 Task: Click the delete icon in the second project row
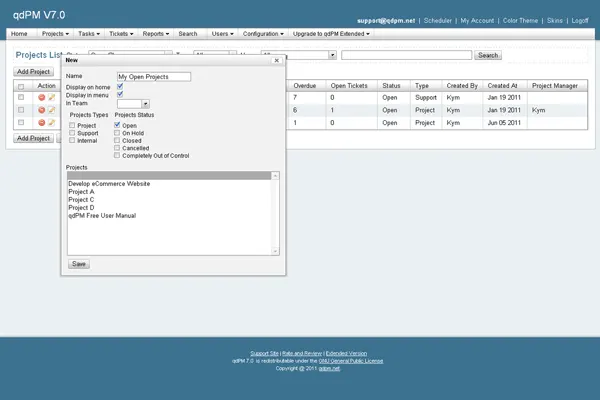point(41,110)
